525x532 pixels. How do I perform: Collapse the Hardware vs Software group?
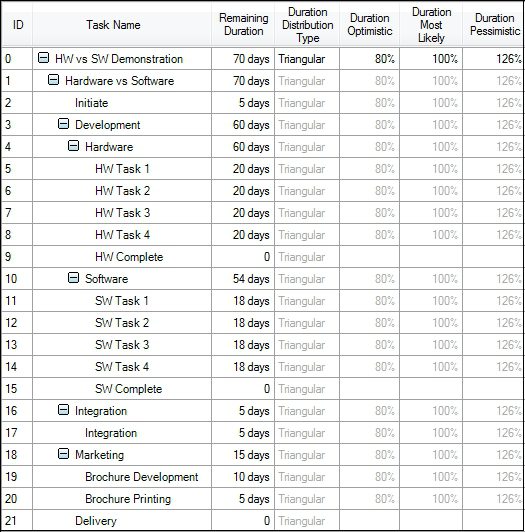click(53, 80)
